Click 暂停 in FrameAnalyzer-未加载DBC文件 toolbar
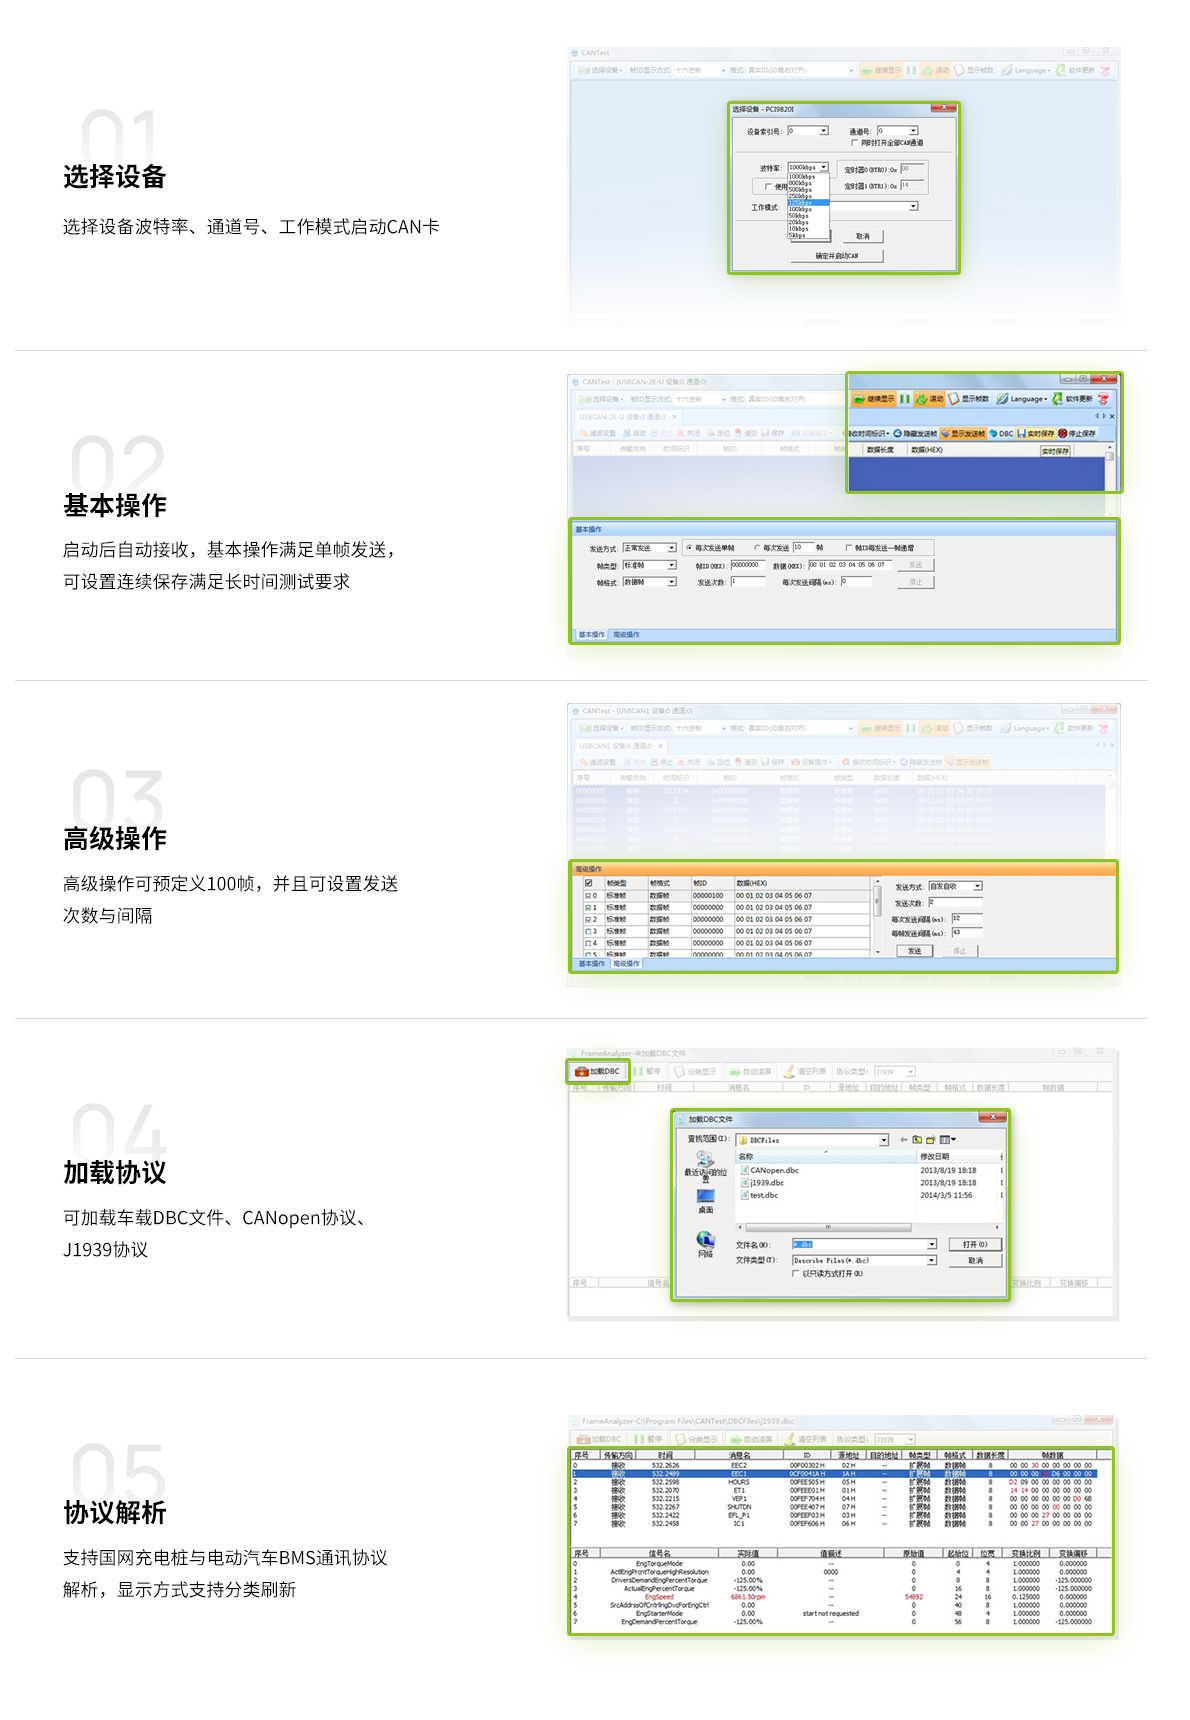 tap(647, 1071)
